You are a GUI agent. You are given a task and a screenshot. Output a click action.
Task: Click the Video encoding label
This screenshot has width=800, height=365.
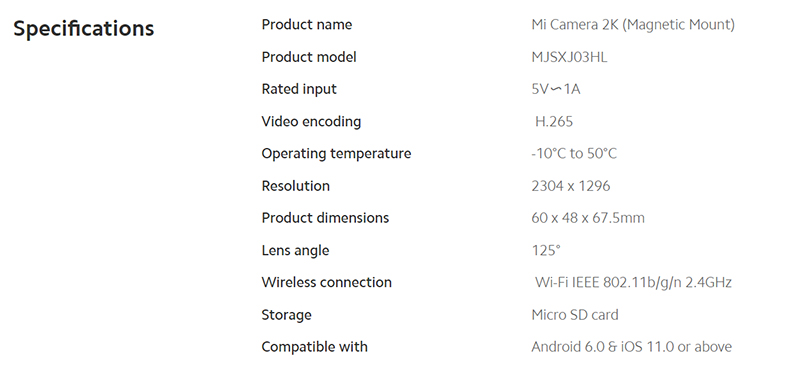[311, 121]
